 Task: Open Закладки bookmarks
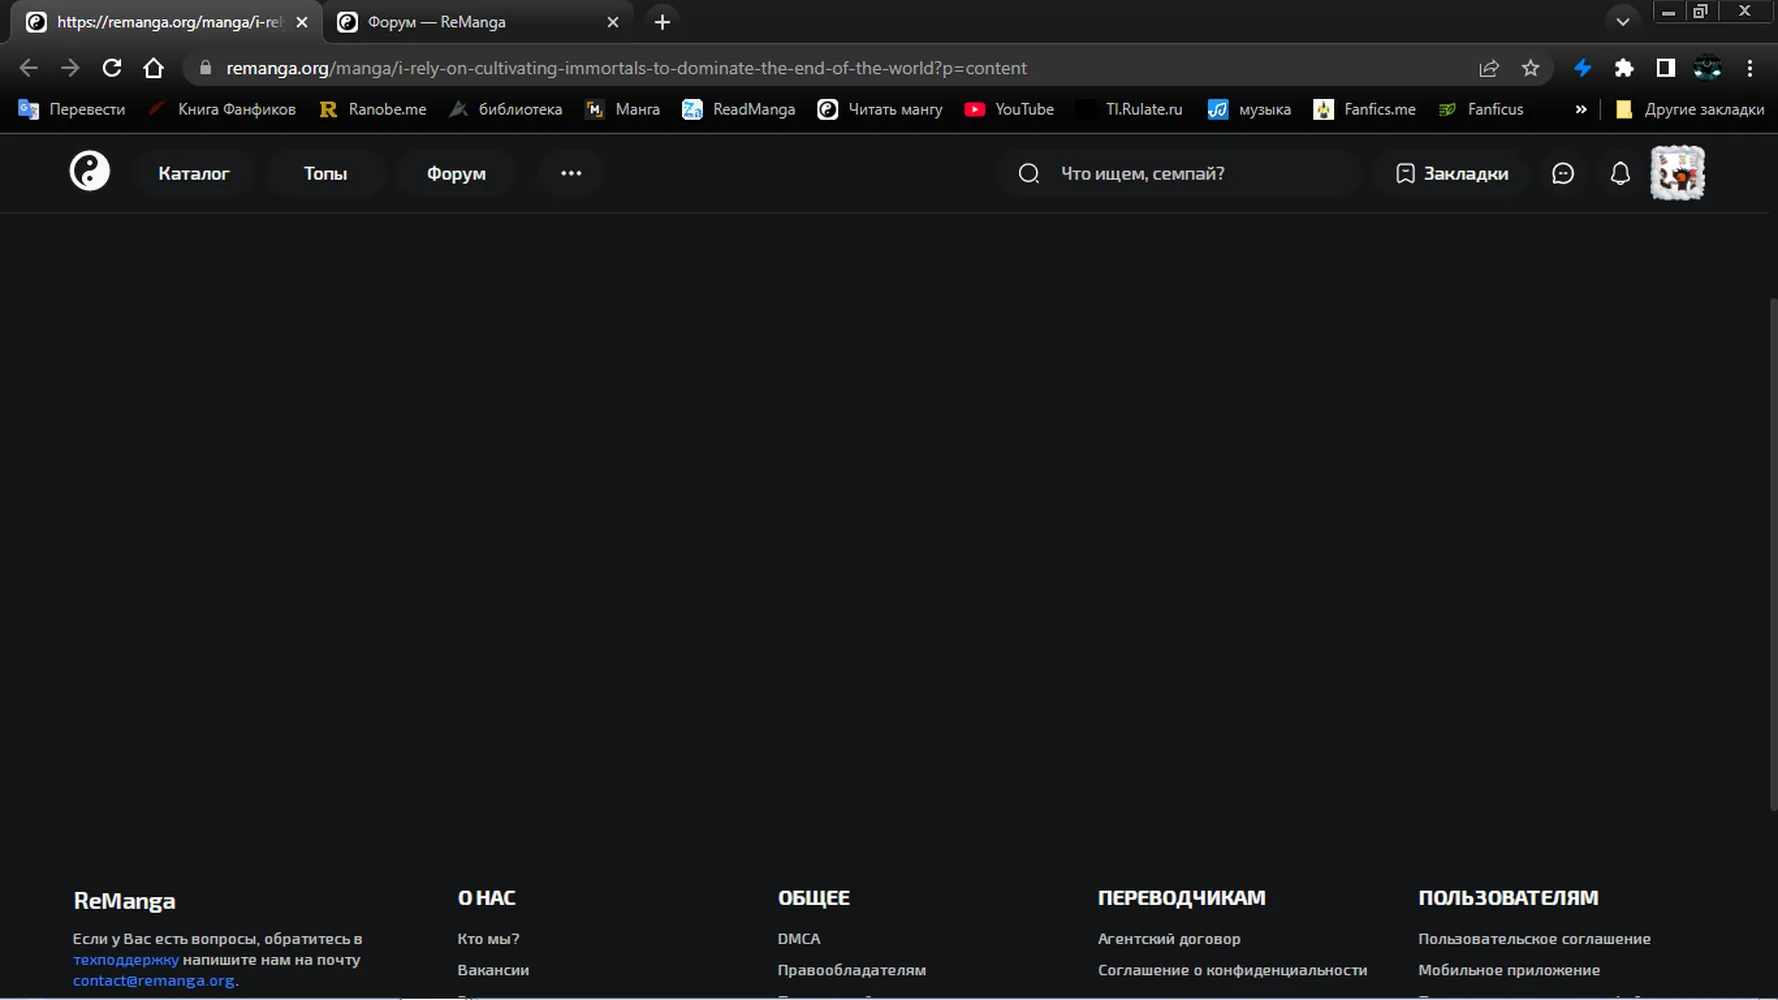click(1451, 173)
